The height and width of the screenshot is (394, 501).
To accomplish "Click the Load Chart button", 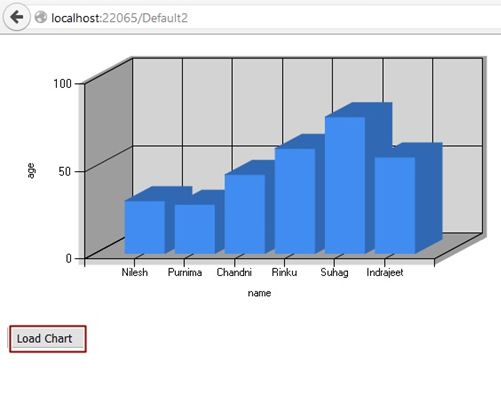I will click(x=48, y=339).
